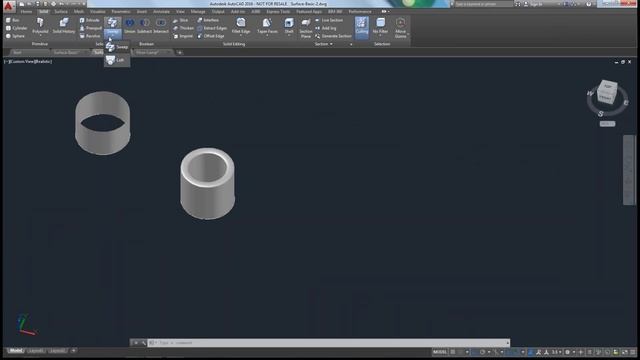The width and height of the screenshot is (640, 360).
Task: Click the Polysolid tool
Action: (40, 25)
